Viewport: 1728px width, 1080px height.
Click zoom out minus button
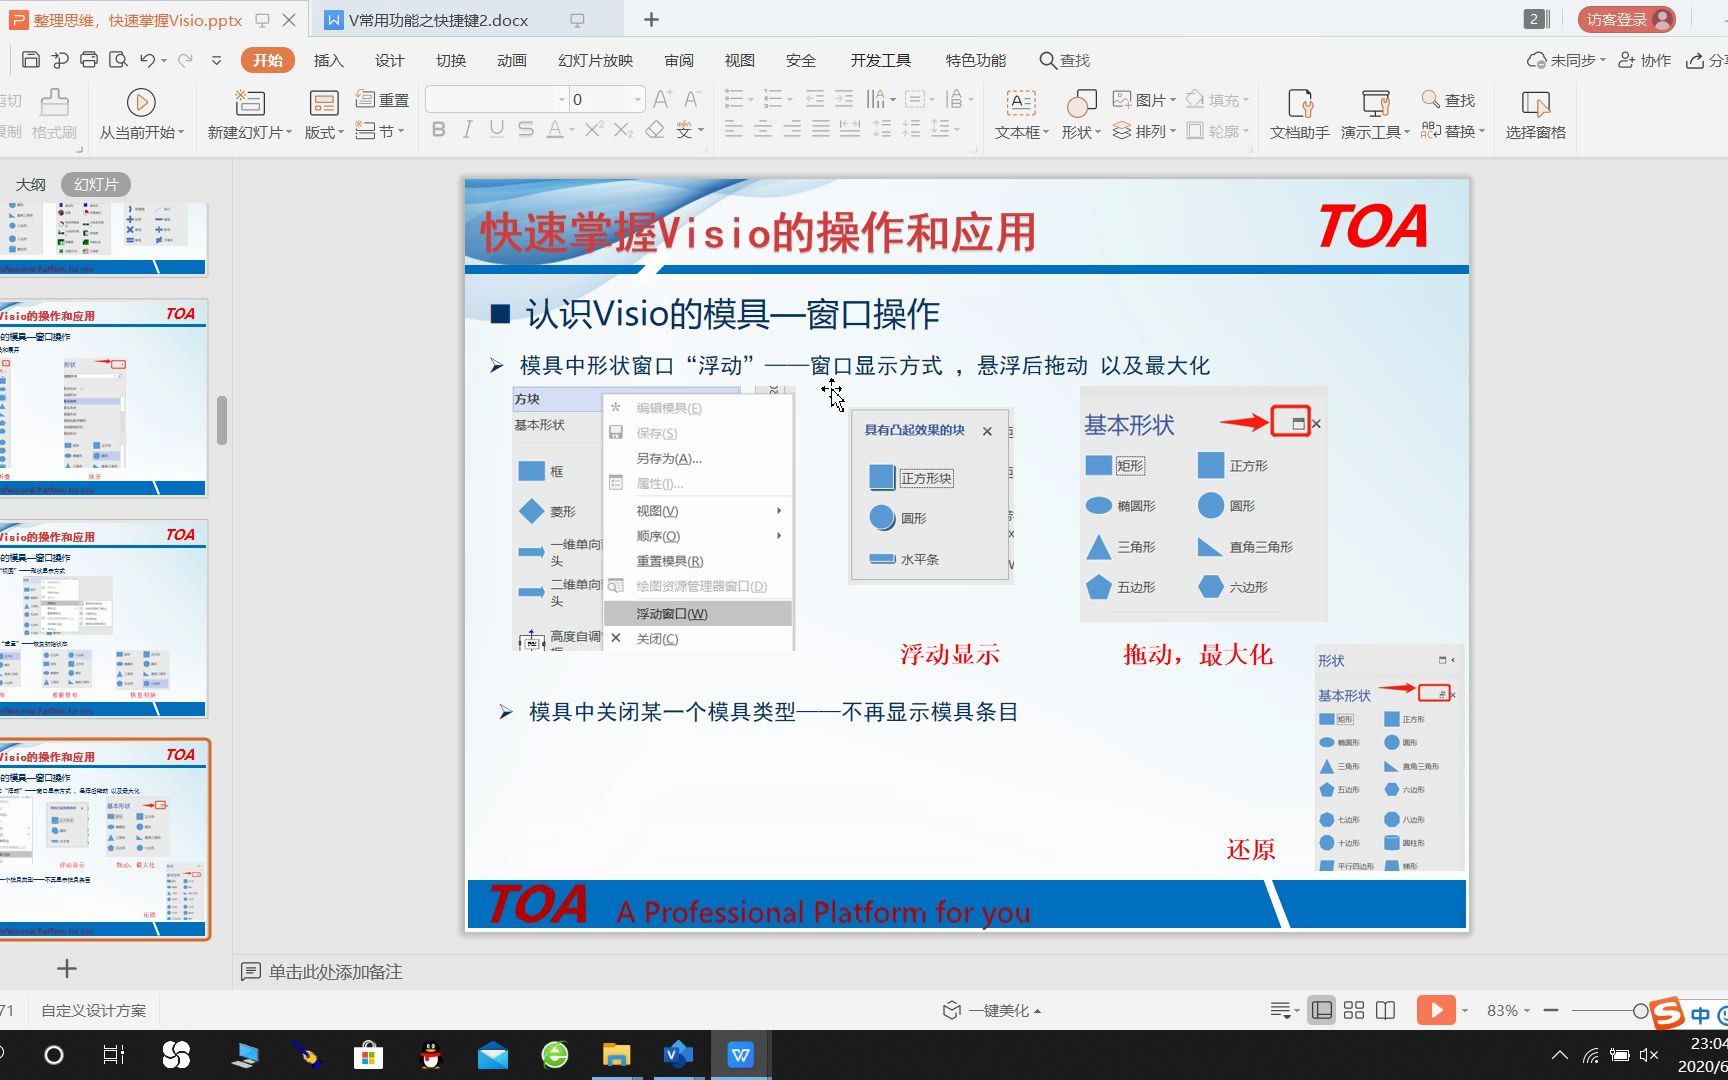[x=1551, y=1011]
